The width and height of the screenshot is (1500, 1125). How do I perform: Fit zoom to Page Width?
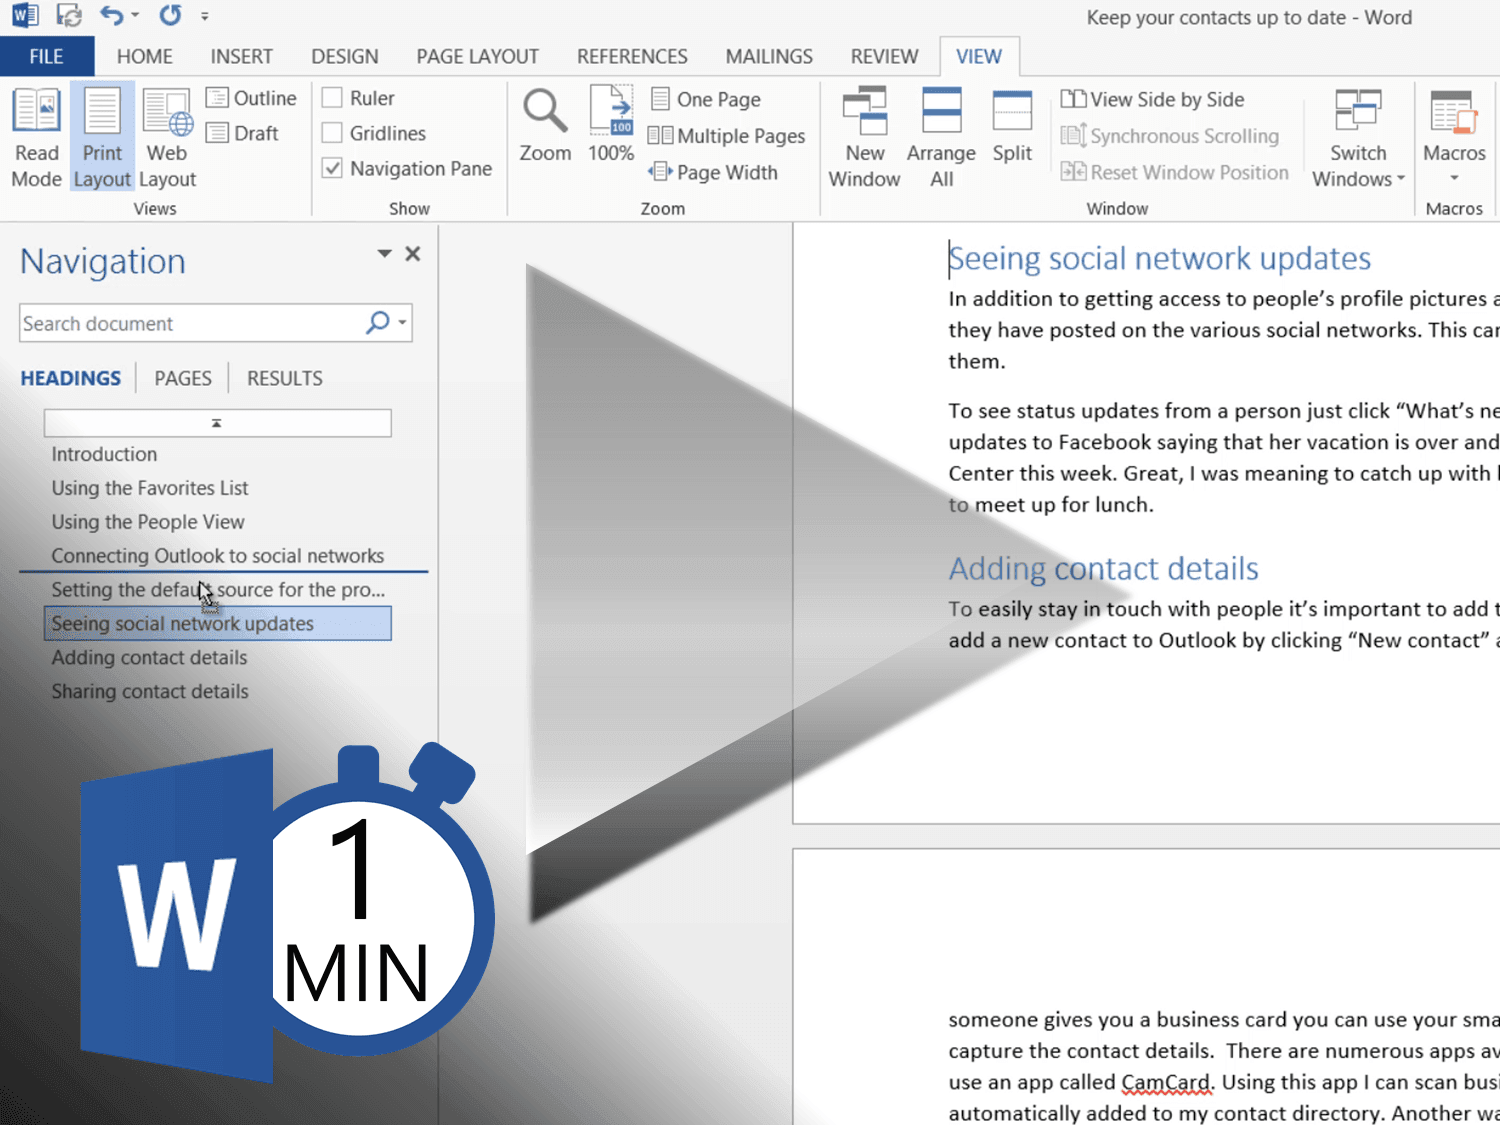[712, 172]
